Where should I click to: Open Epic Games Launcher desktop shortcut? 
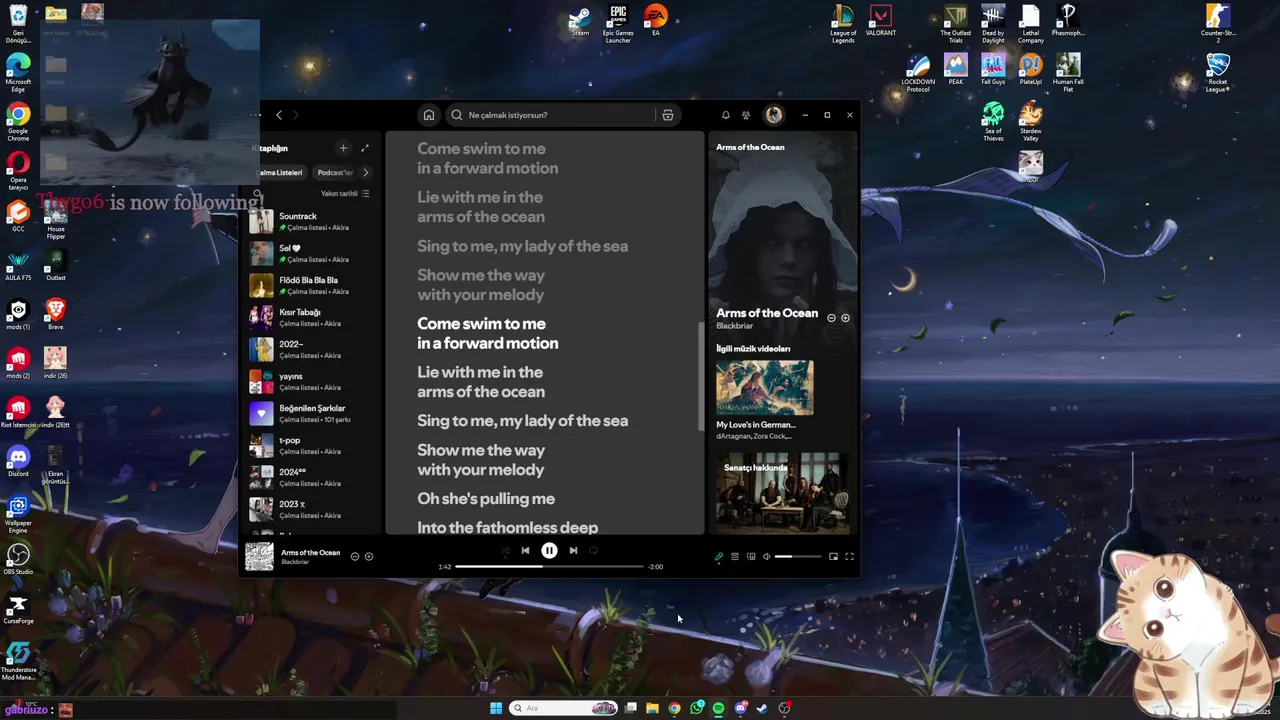point(618,24)
